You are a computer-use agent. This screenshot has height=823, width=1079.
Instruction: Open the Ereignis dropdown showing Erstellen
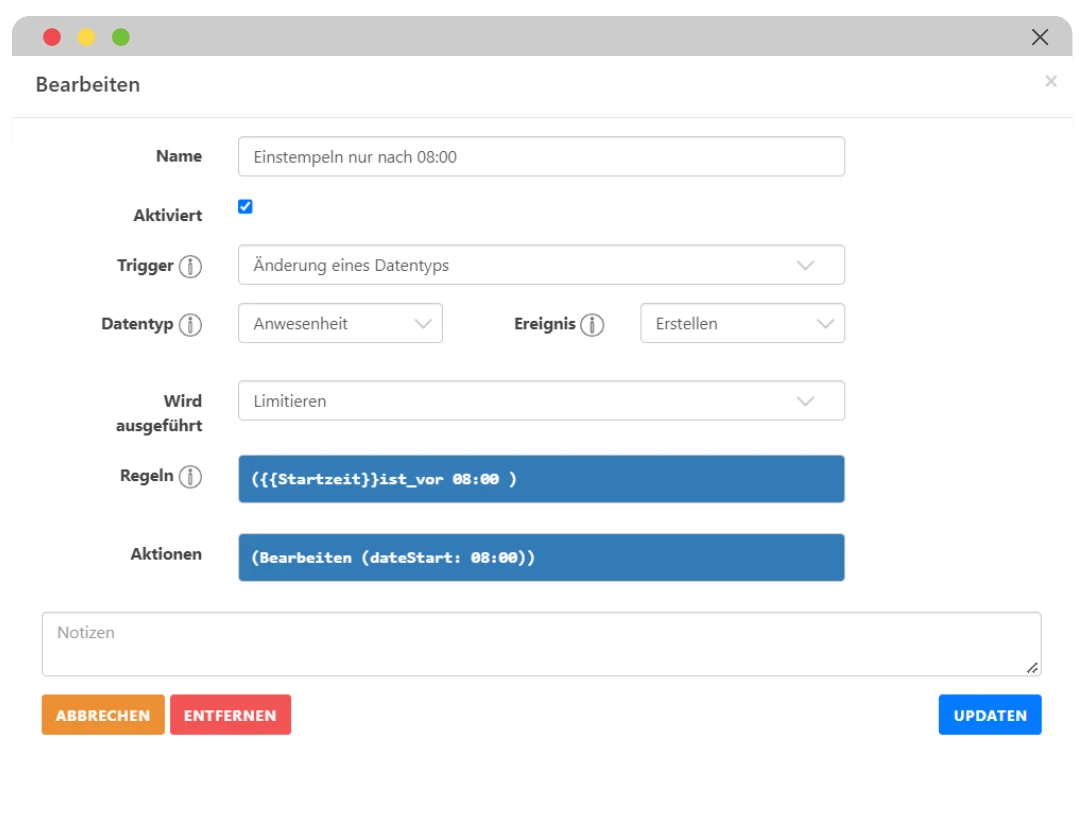coord(742,322)
